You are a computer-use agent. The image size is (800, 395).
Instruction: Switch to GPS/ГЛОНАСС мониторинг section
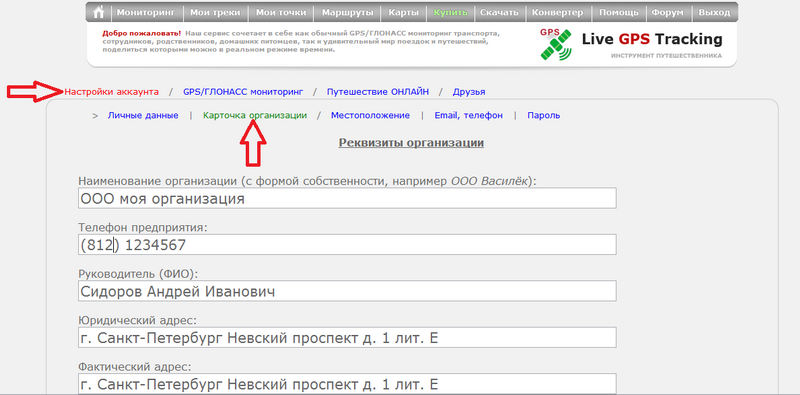243,92
